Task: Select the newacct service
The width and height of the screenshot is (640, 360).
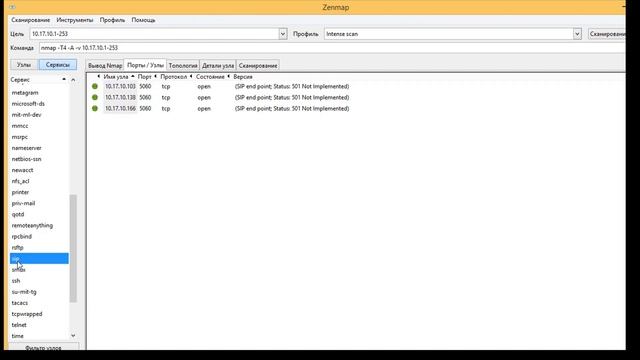Action: coord(22,170)
